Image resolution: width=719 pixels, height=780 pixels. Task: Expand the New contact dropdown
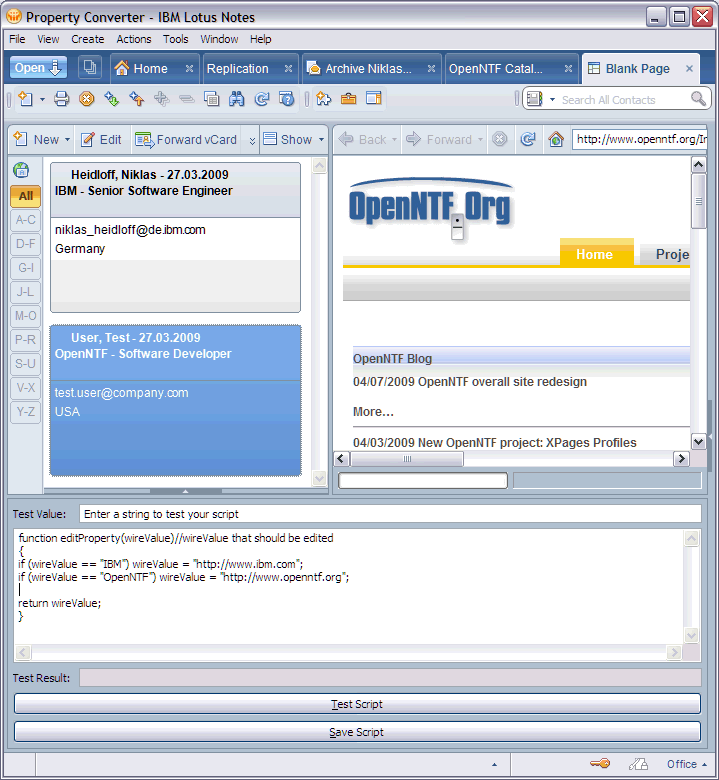(x=67, y=140)
